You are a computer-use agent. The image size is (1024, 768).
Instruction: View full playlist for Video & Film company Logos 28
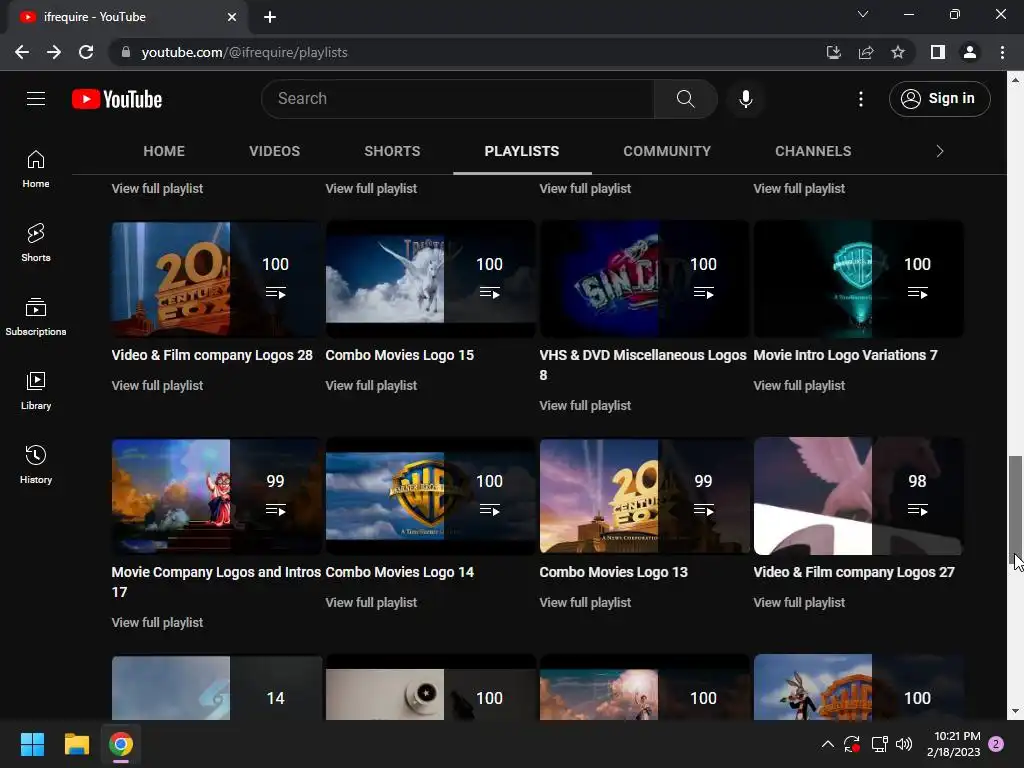[x=157, y=385]
